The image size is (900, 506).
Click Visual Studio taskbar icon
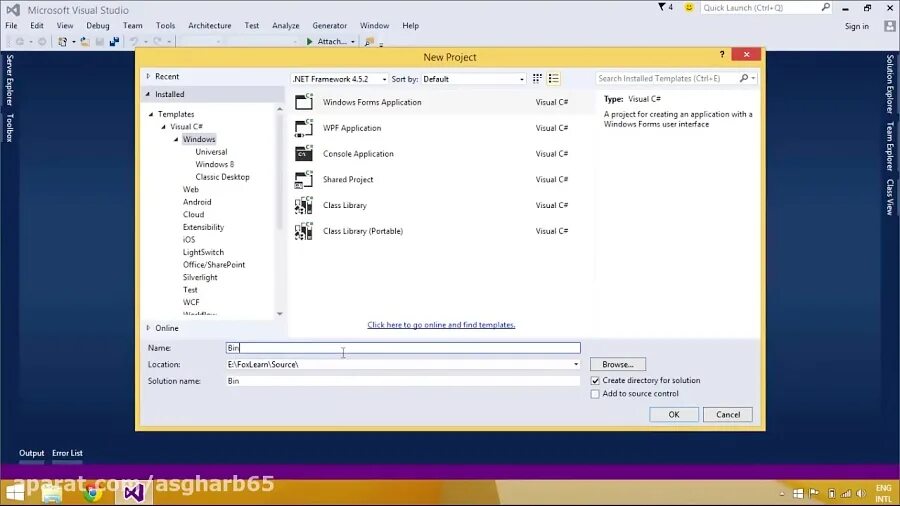coord(134,493)
